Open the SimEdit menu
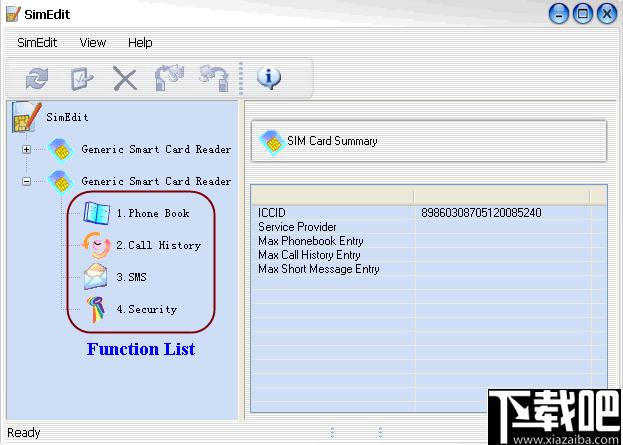 pos(37,43)
